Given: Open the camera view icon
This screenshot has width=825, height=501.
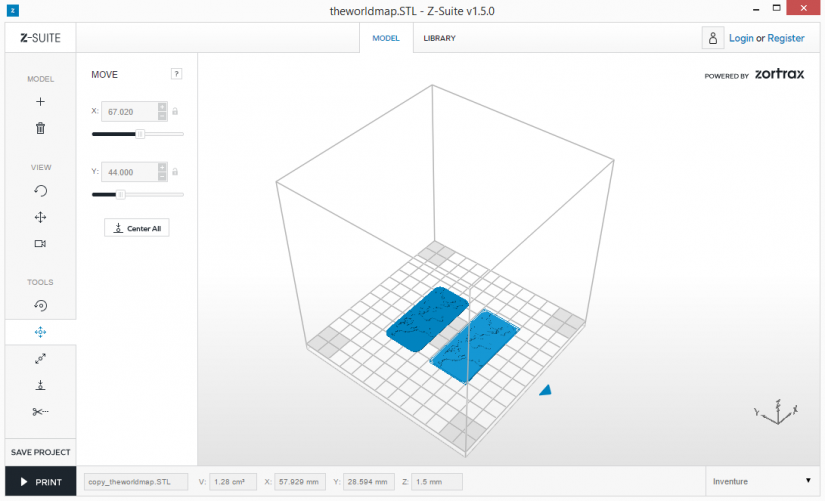Looking at the screenshot, I should (x=40, y=244).
